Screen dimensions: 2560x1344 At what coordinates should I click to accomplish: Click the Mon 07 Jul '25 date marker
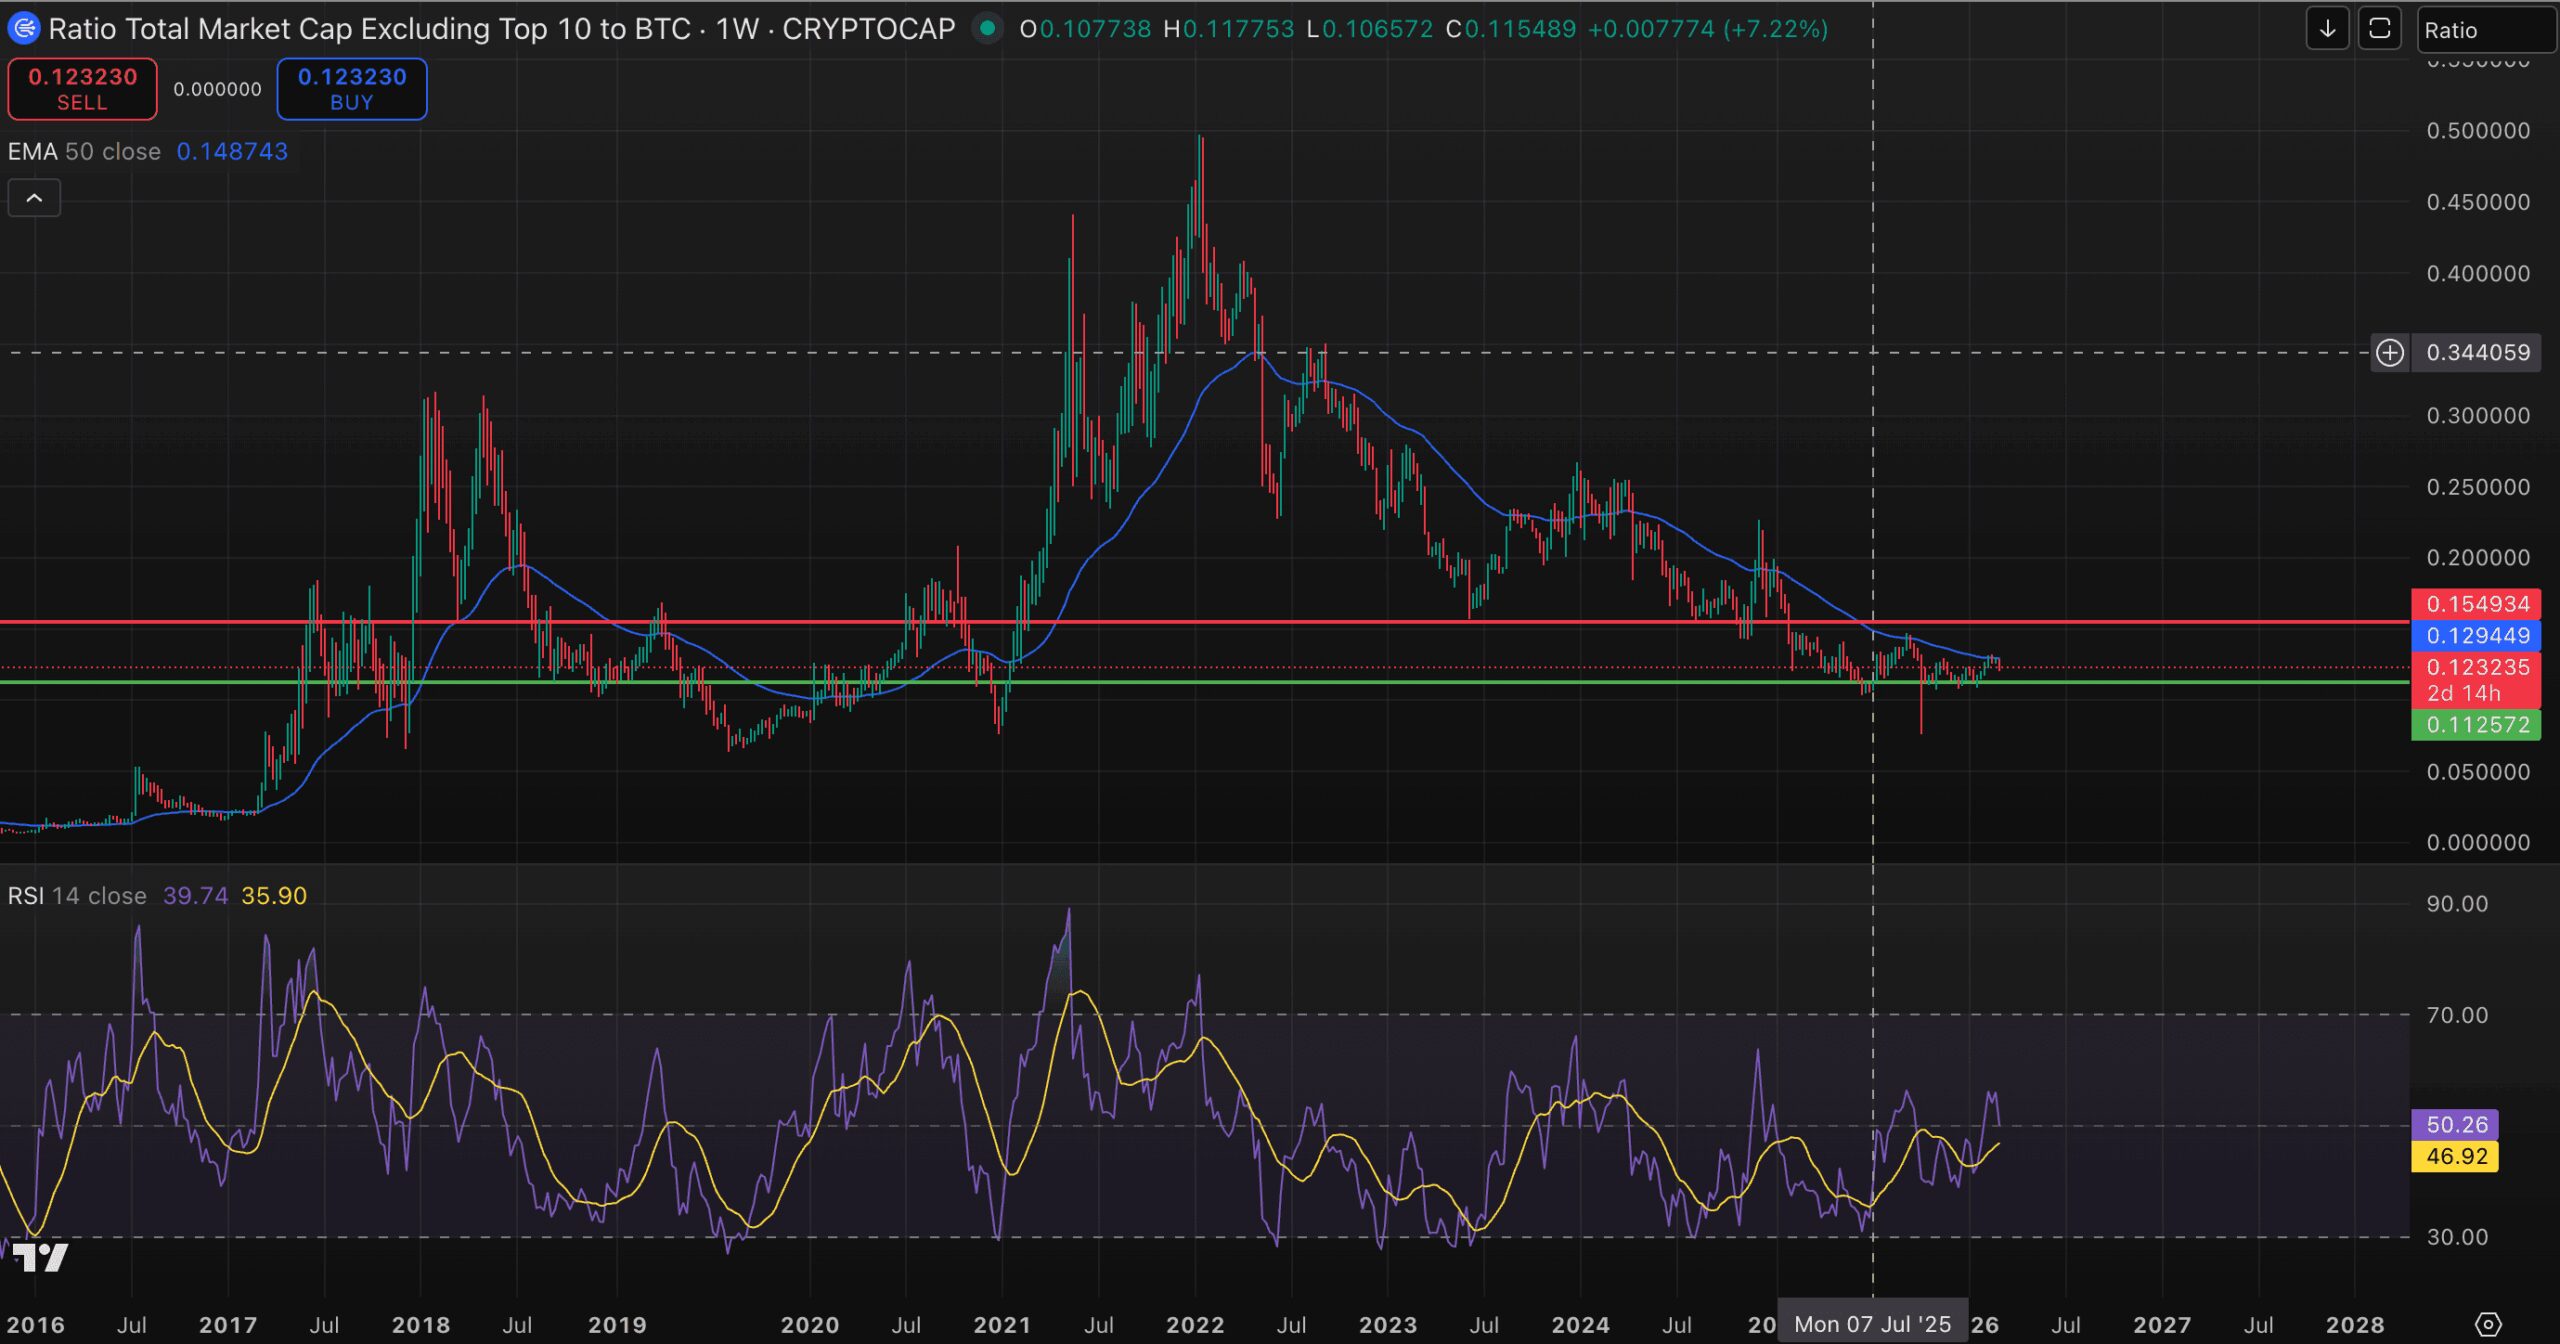pyautogui.click(x=1872, y=1324)
